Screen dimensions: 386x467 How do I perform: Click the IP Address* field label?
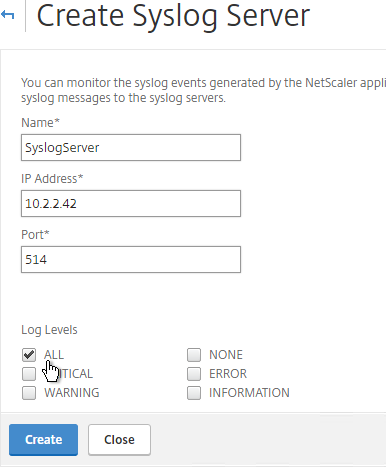(x=52, y=179)
